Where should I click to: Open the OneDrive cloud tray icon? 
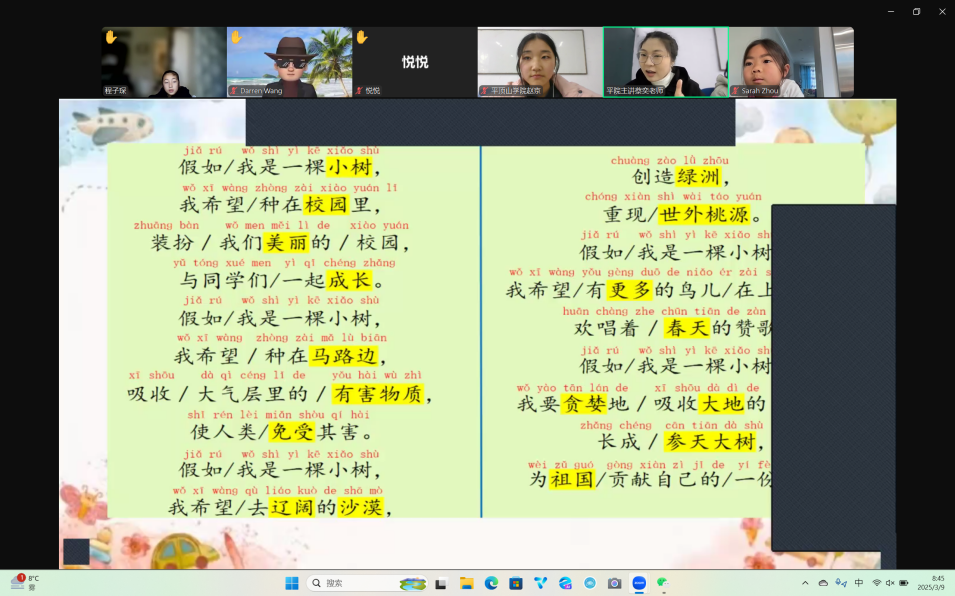click(x=823, y=583)
